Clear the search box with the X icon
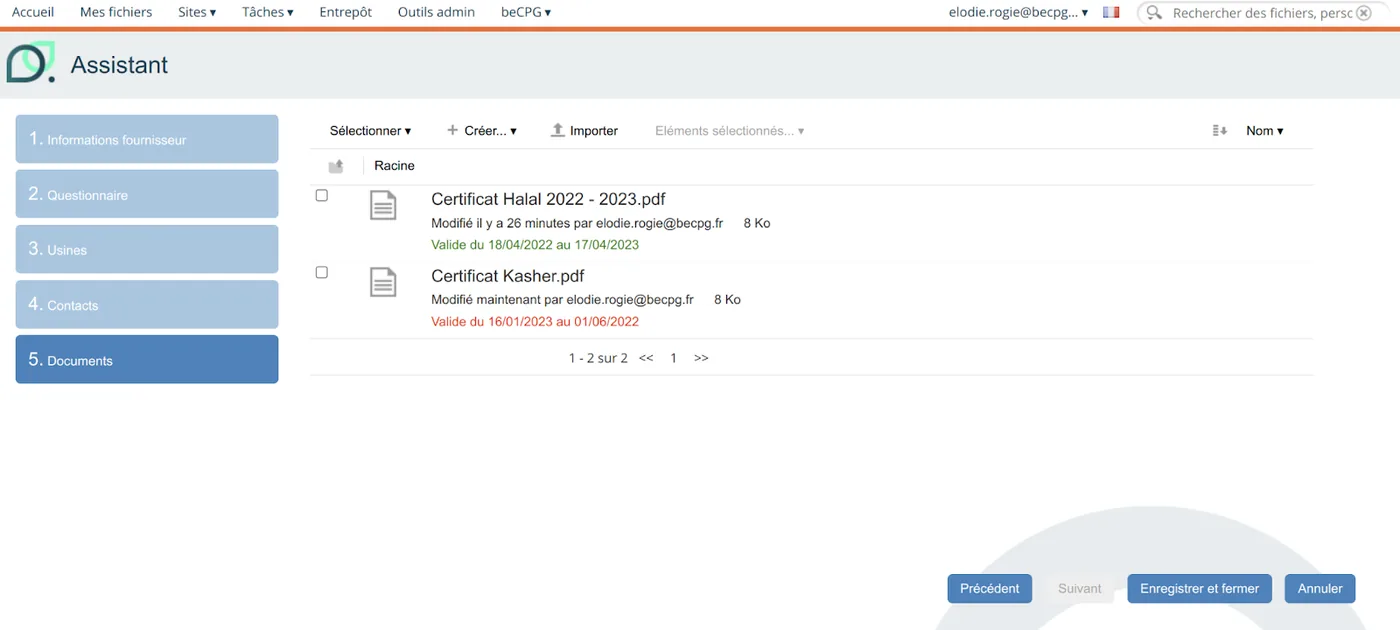 [1364, 13]
